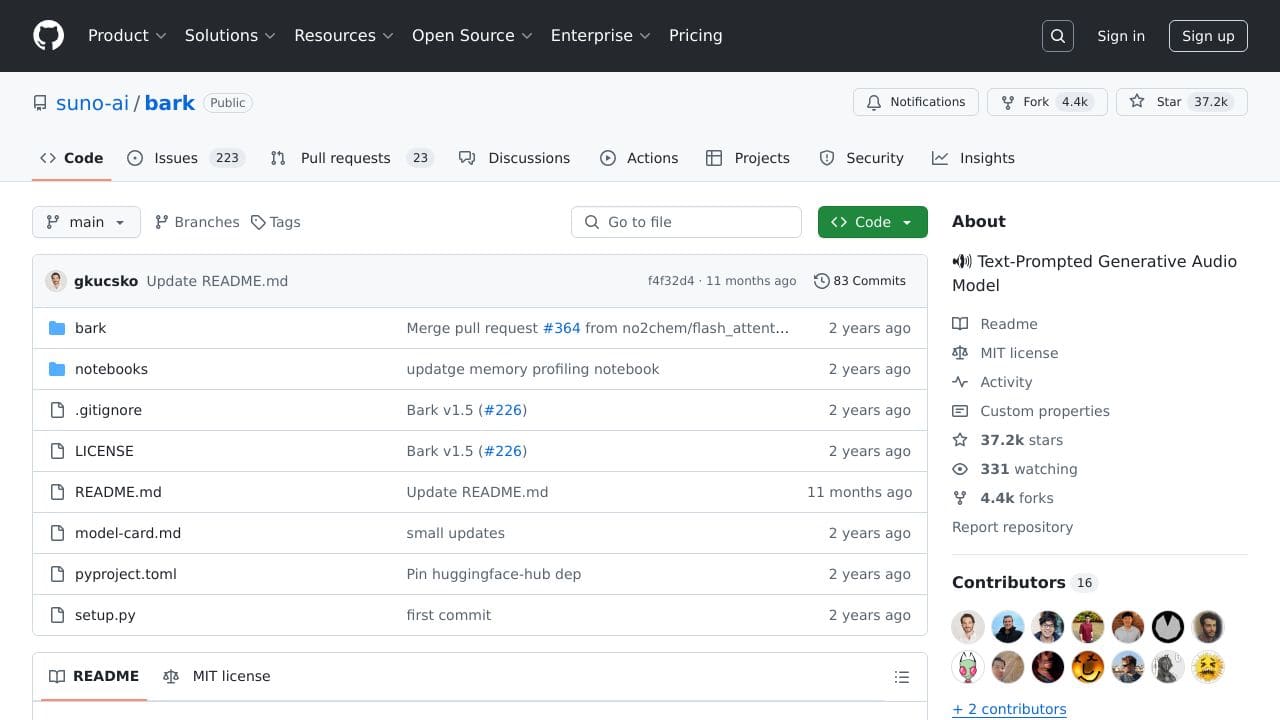Viewport: 1280px width, 720px height.
Task: Open Custom properties in About sidebar
Action: (1031, 411)
